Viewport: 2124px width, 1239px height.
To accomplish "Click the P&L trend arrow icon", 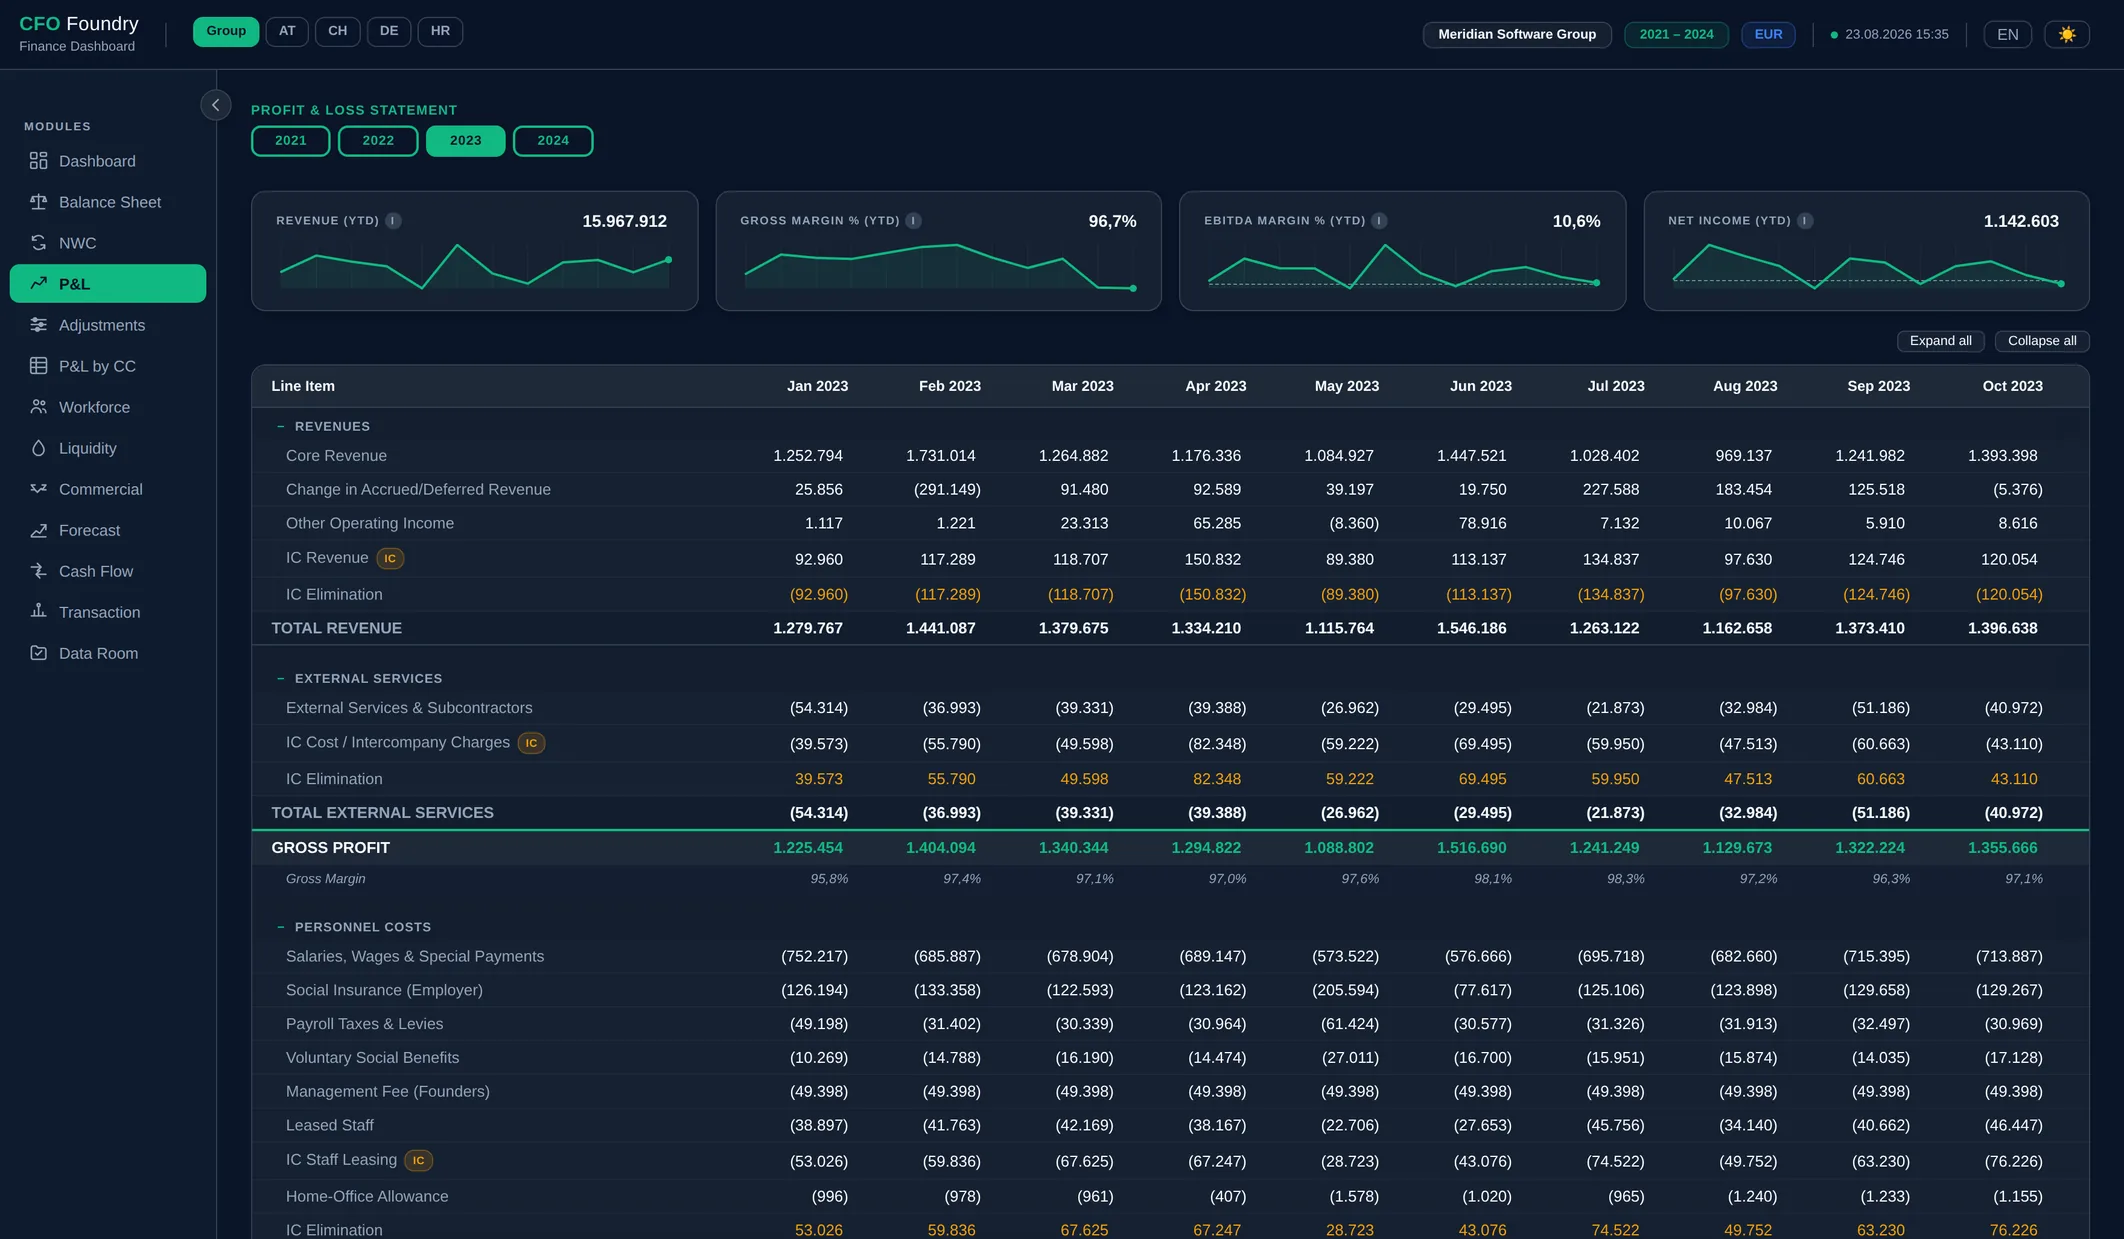I will tap(38, 283).
